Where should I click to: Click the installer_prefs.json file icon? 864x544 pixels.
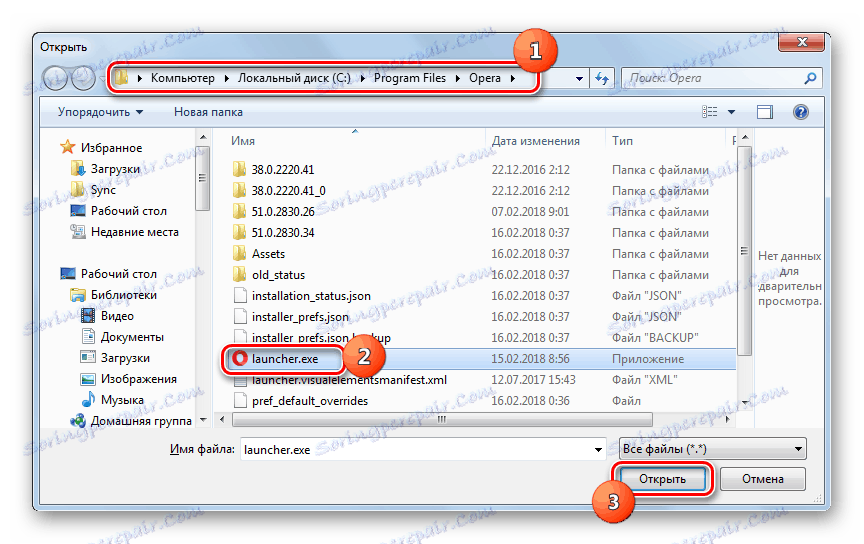pos(240,316)
